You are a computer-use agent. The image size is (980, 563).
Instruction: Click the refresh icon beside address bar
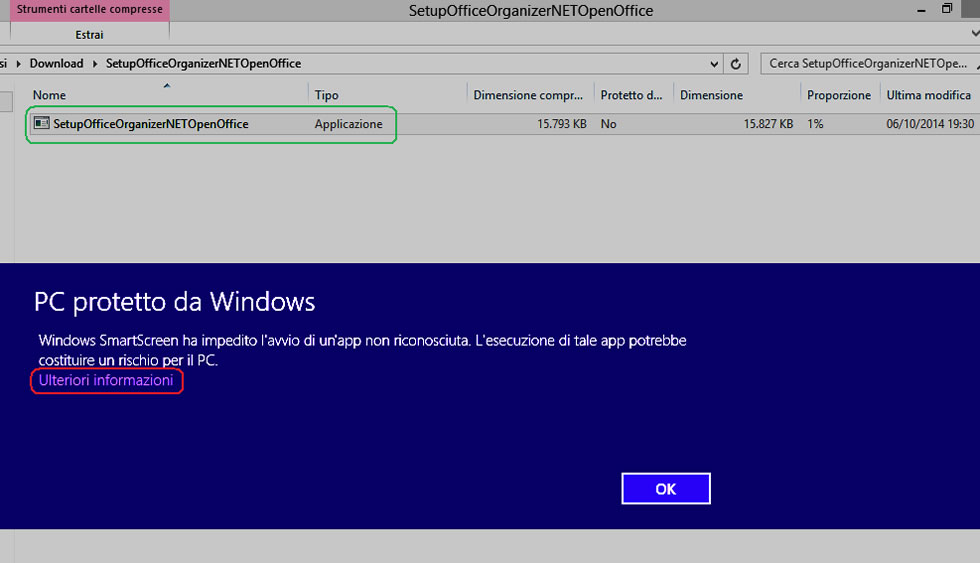tap(736, 64)
